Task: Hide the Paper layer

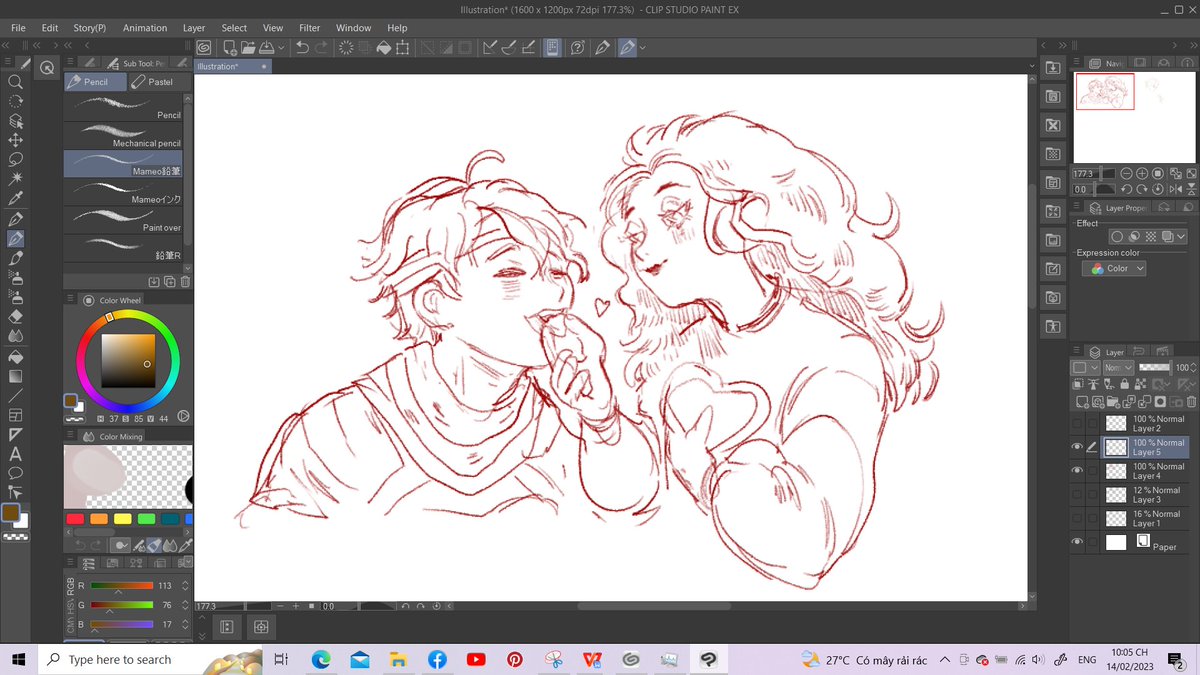Action: [1078, 543]
